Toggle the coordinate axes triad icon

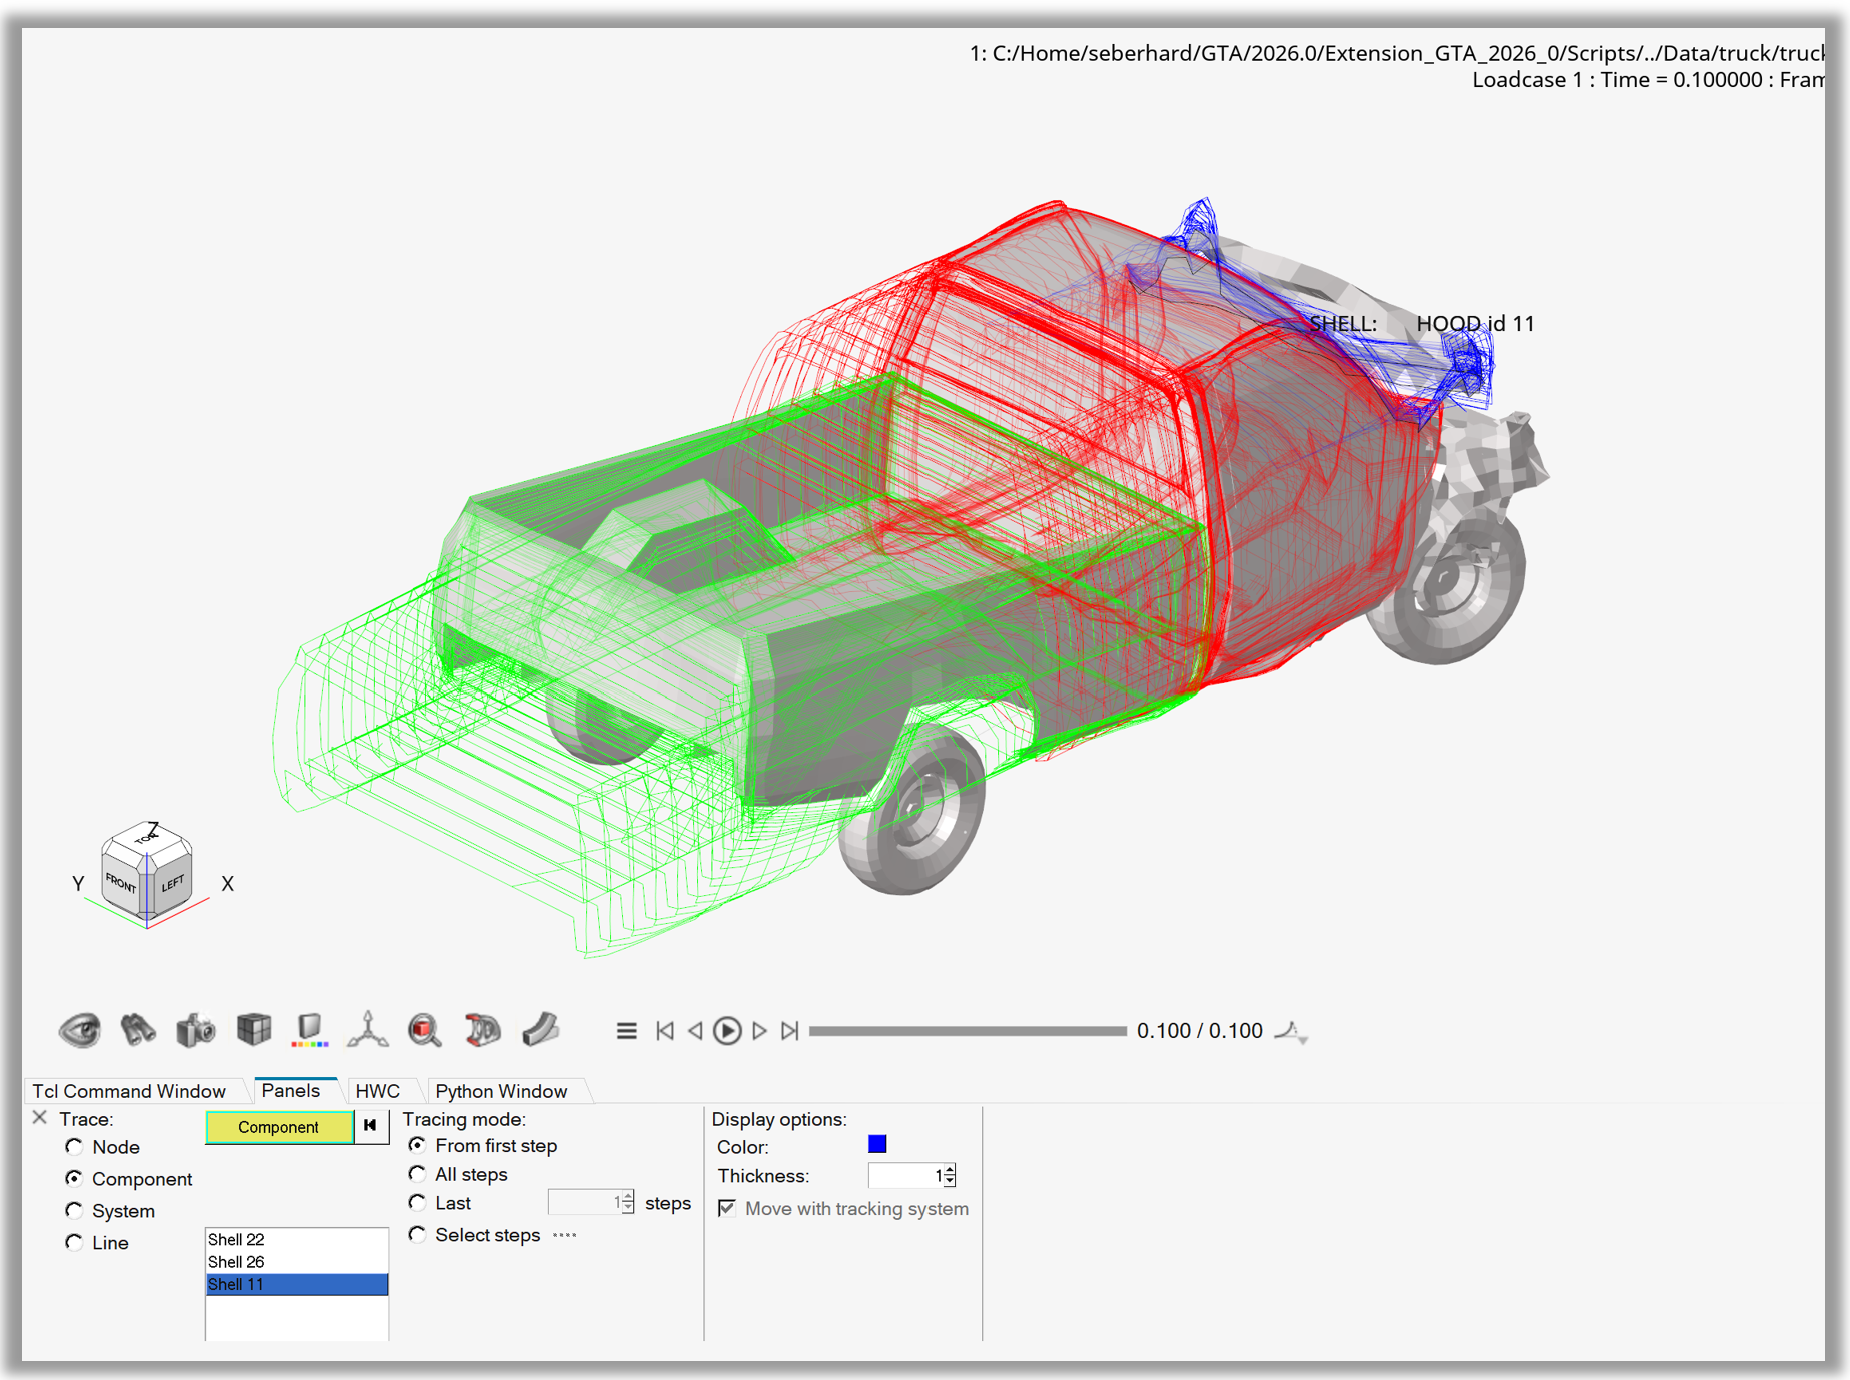click(x=368, y=1030)
